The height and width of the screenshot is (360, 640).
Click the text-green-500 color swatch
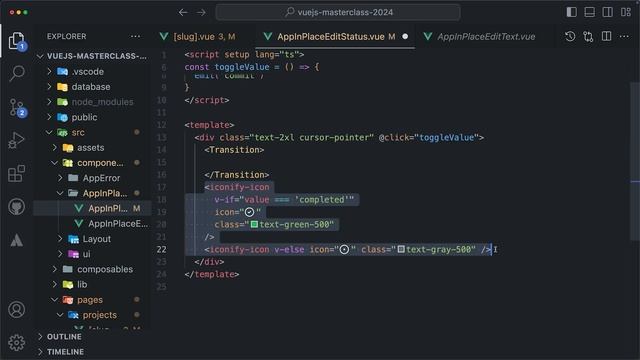254,224
